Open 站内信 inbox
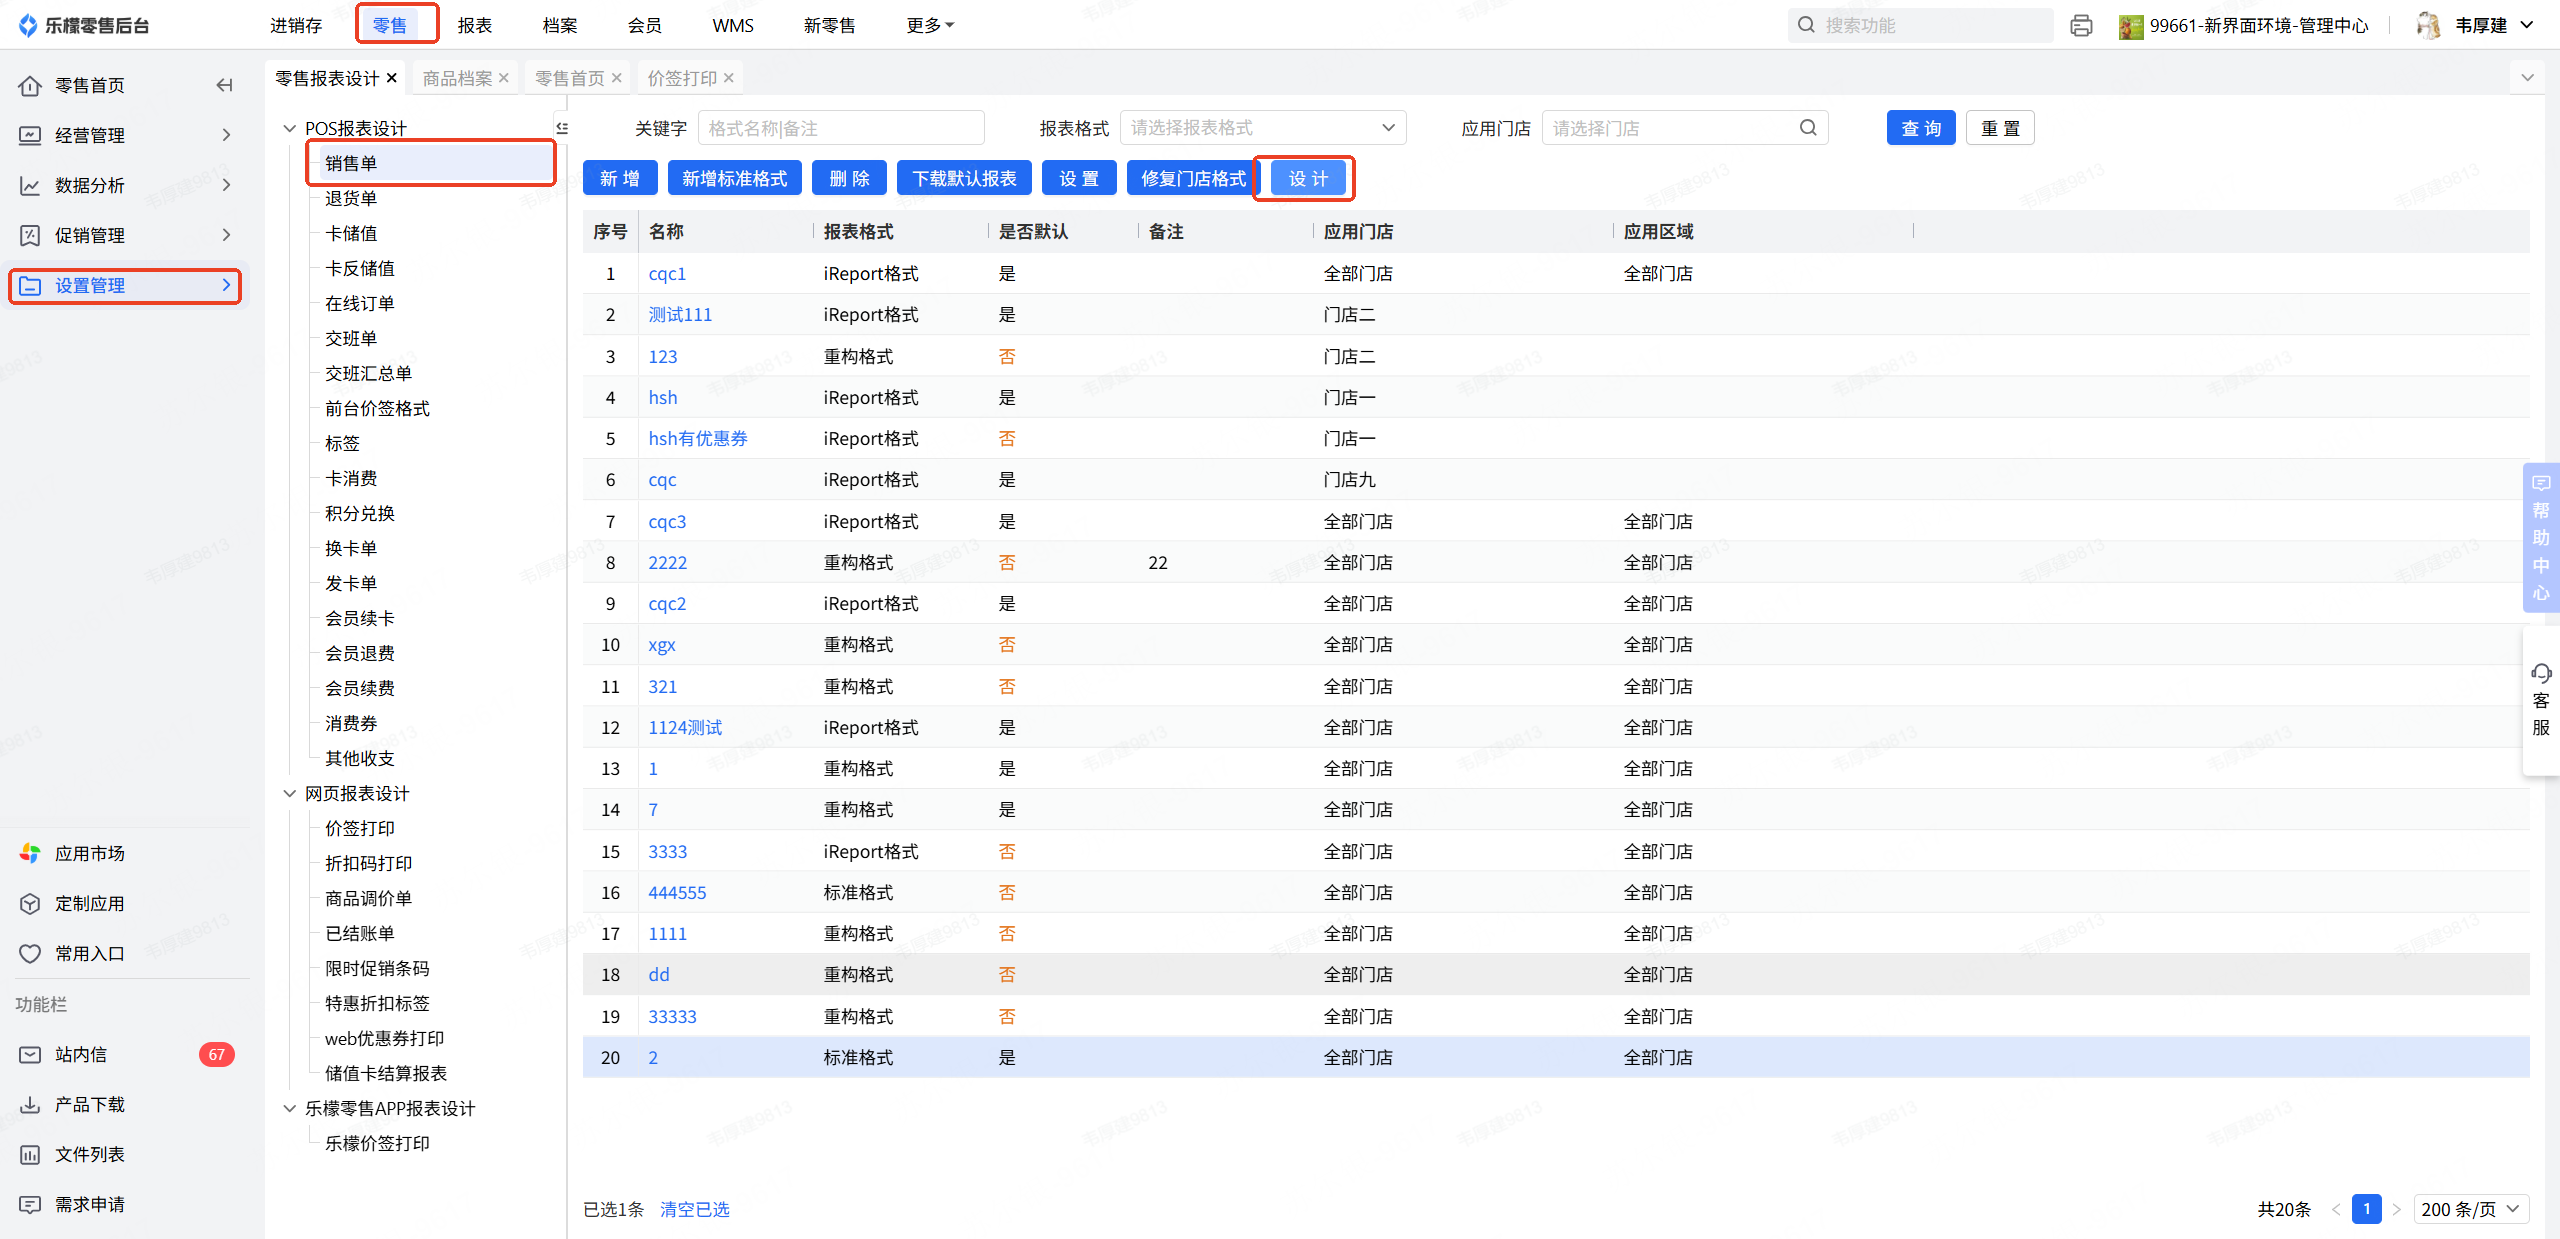The height and width of the screenshot is (1239, 2560). tap(80, 1054)
